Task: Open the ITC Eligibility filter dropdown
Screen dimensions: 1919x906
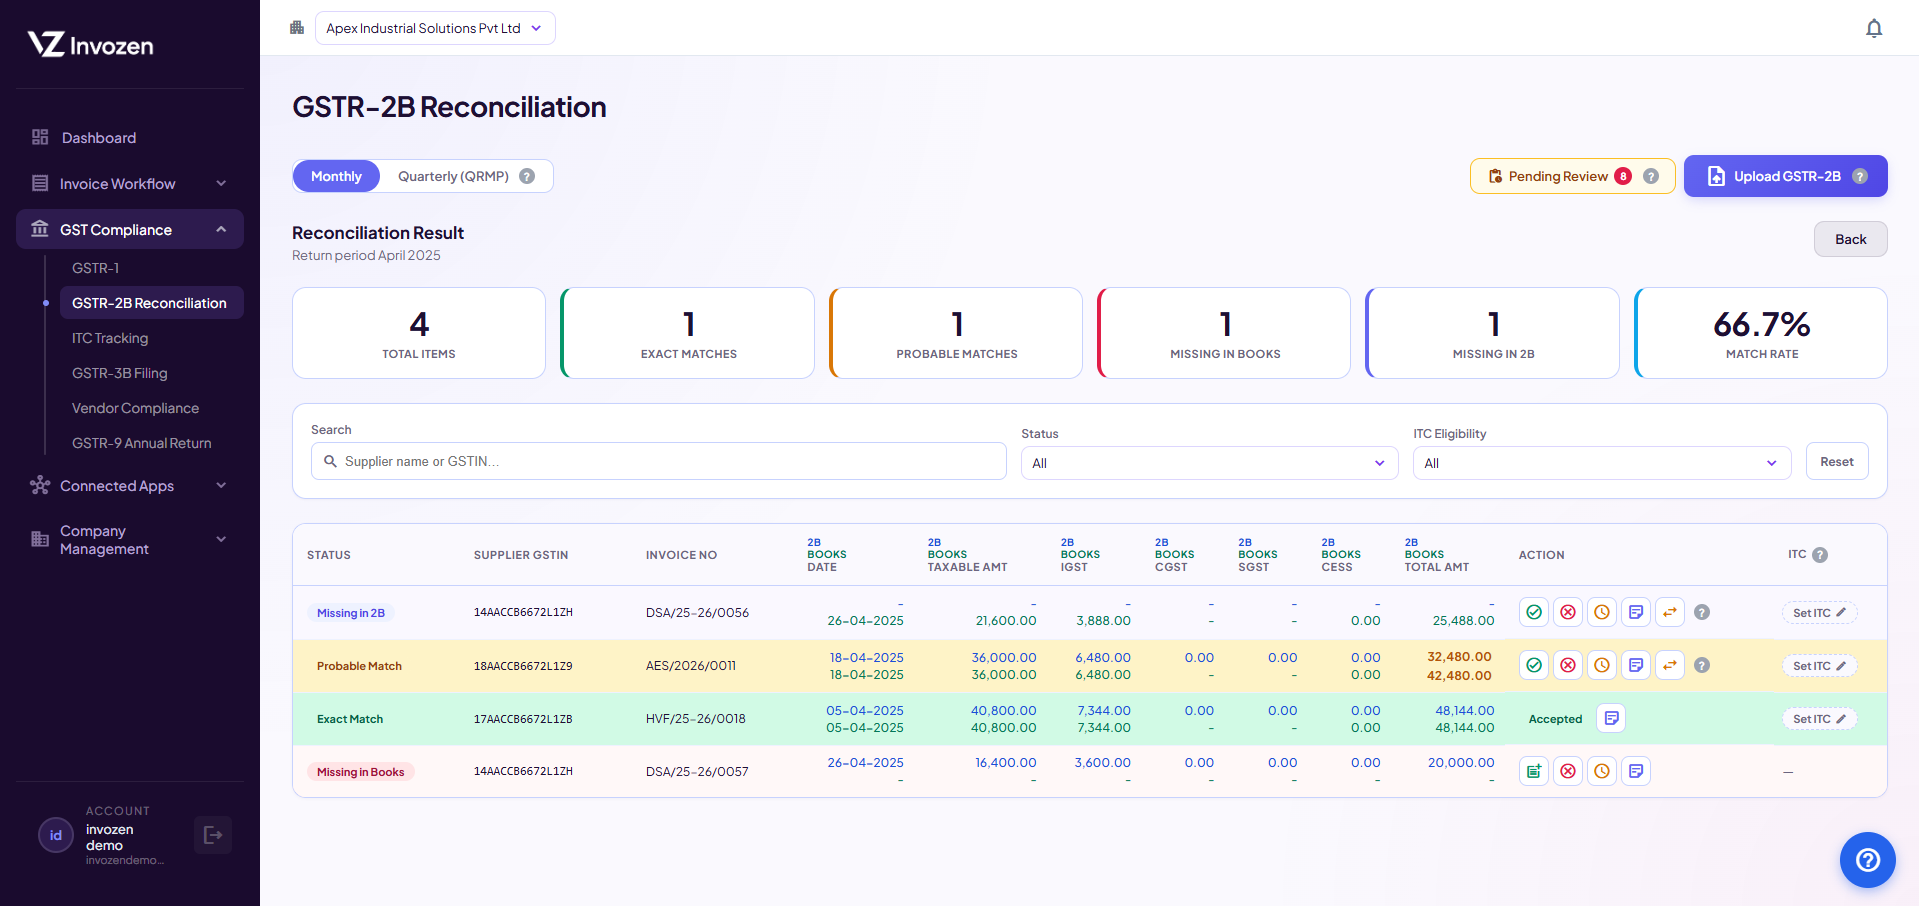Action: tap(1601, 463)
